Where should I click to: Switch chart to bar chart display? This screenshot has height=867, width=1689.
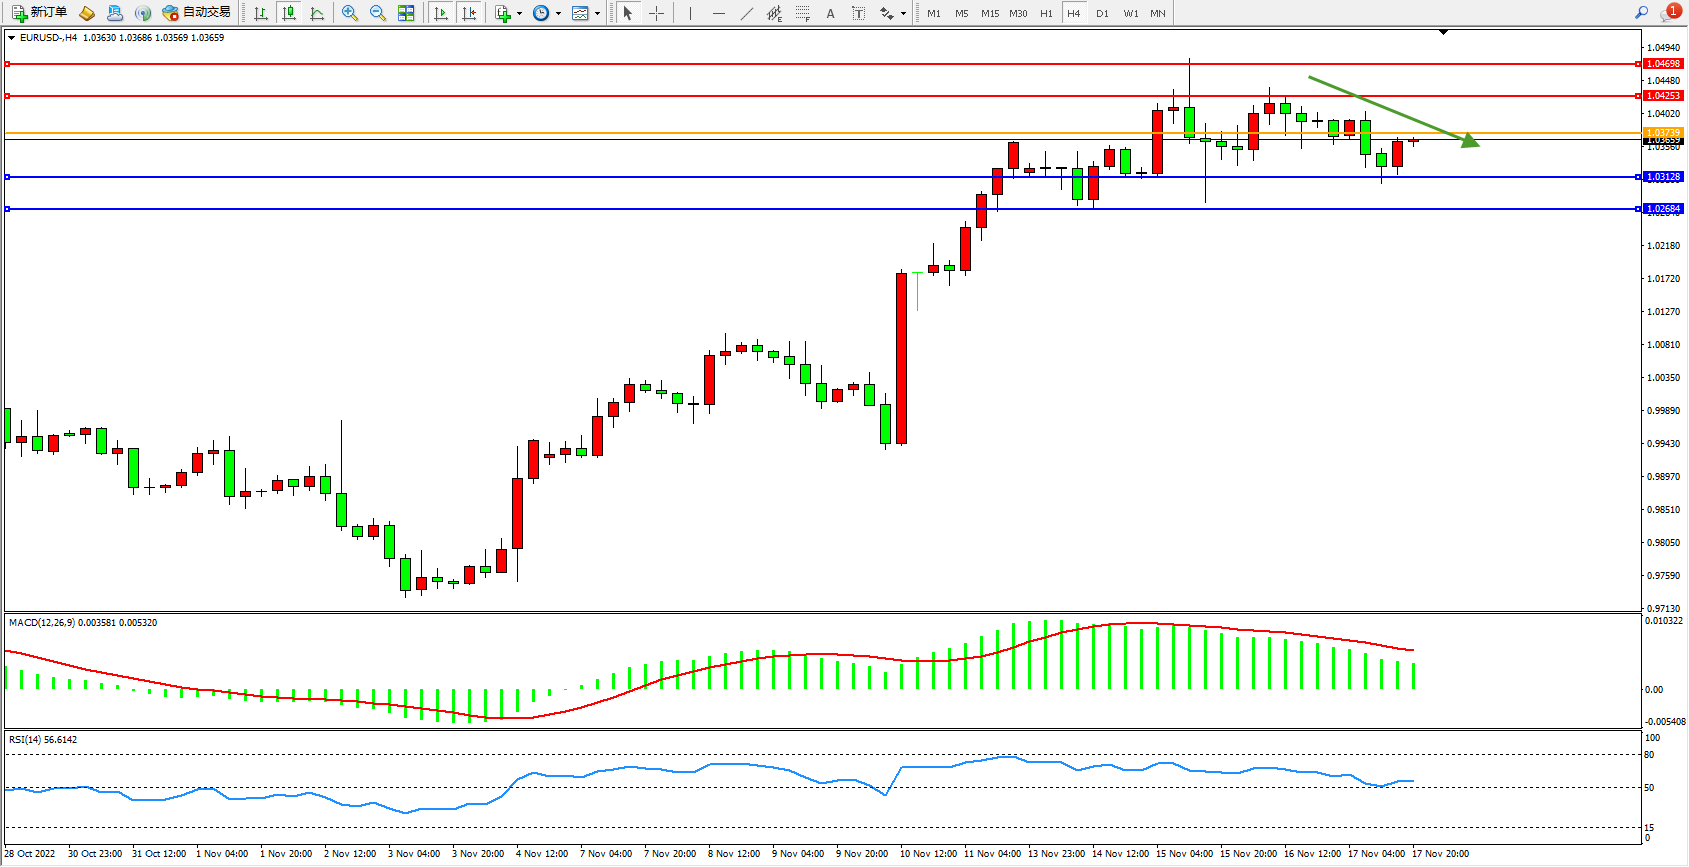click(261, 13)
